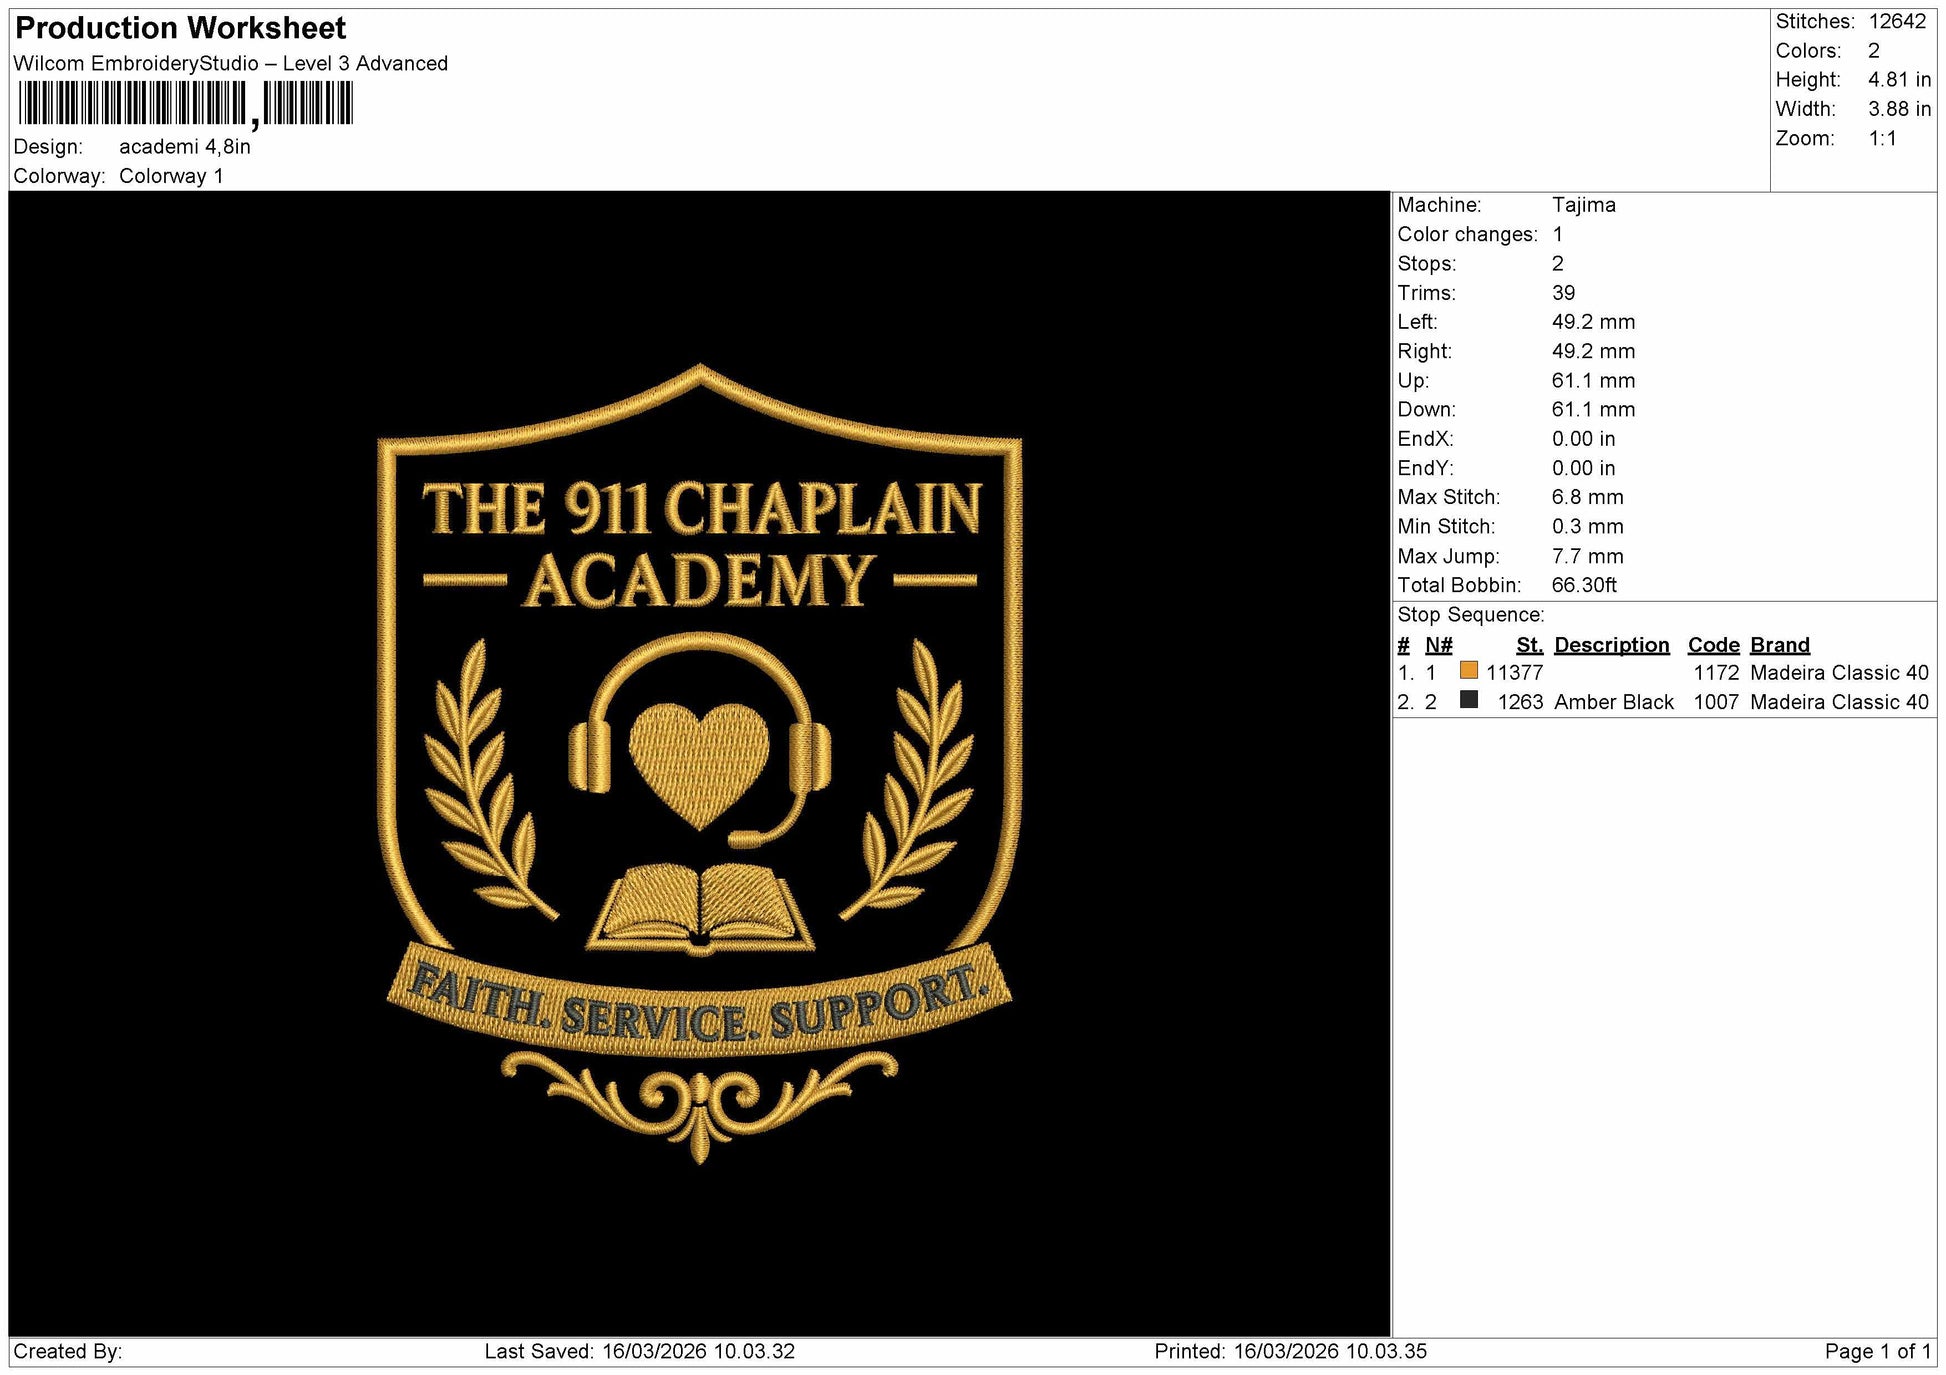
Task: Click the "Page 1 of 1" indicator
Action: [1878, 1352]
